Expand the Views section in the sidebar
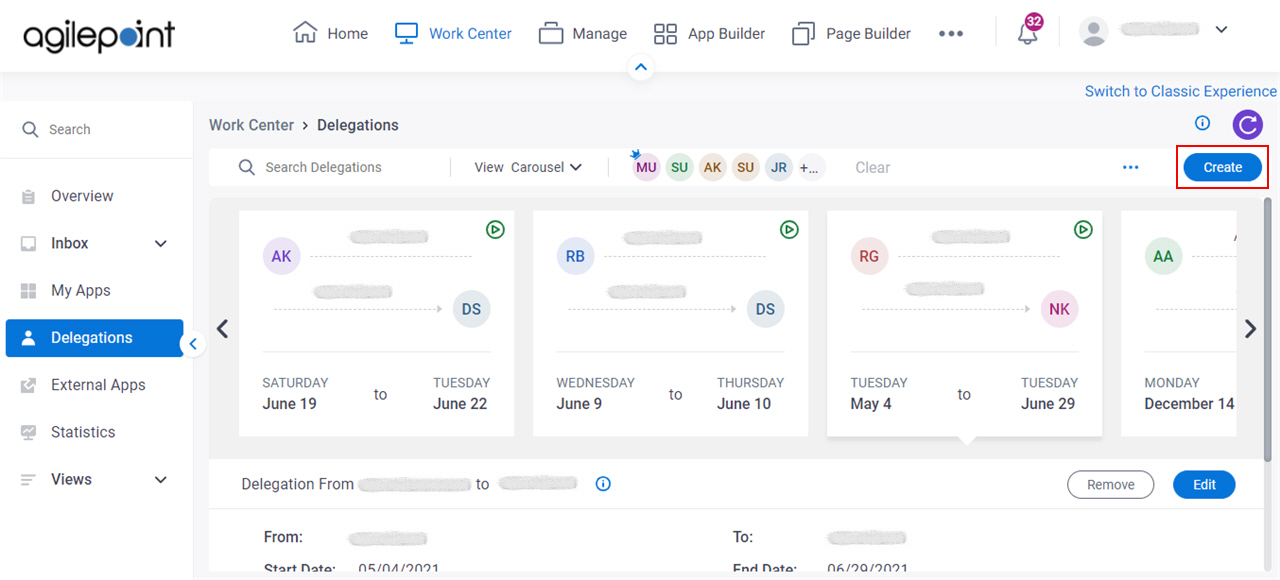 pyautogui.click(x=160, y=479)
